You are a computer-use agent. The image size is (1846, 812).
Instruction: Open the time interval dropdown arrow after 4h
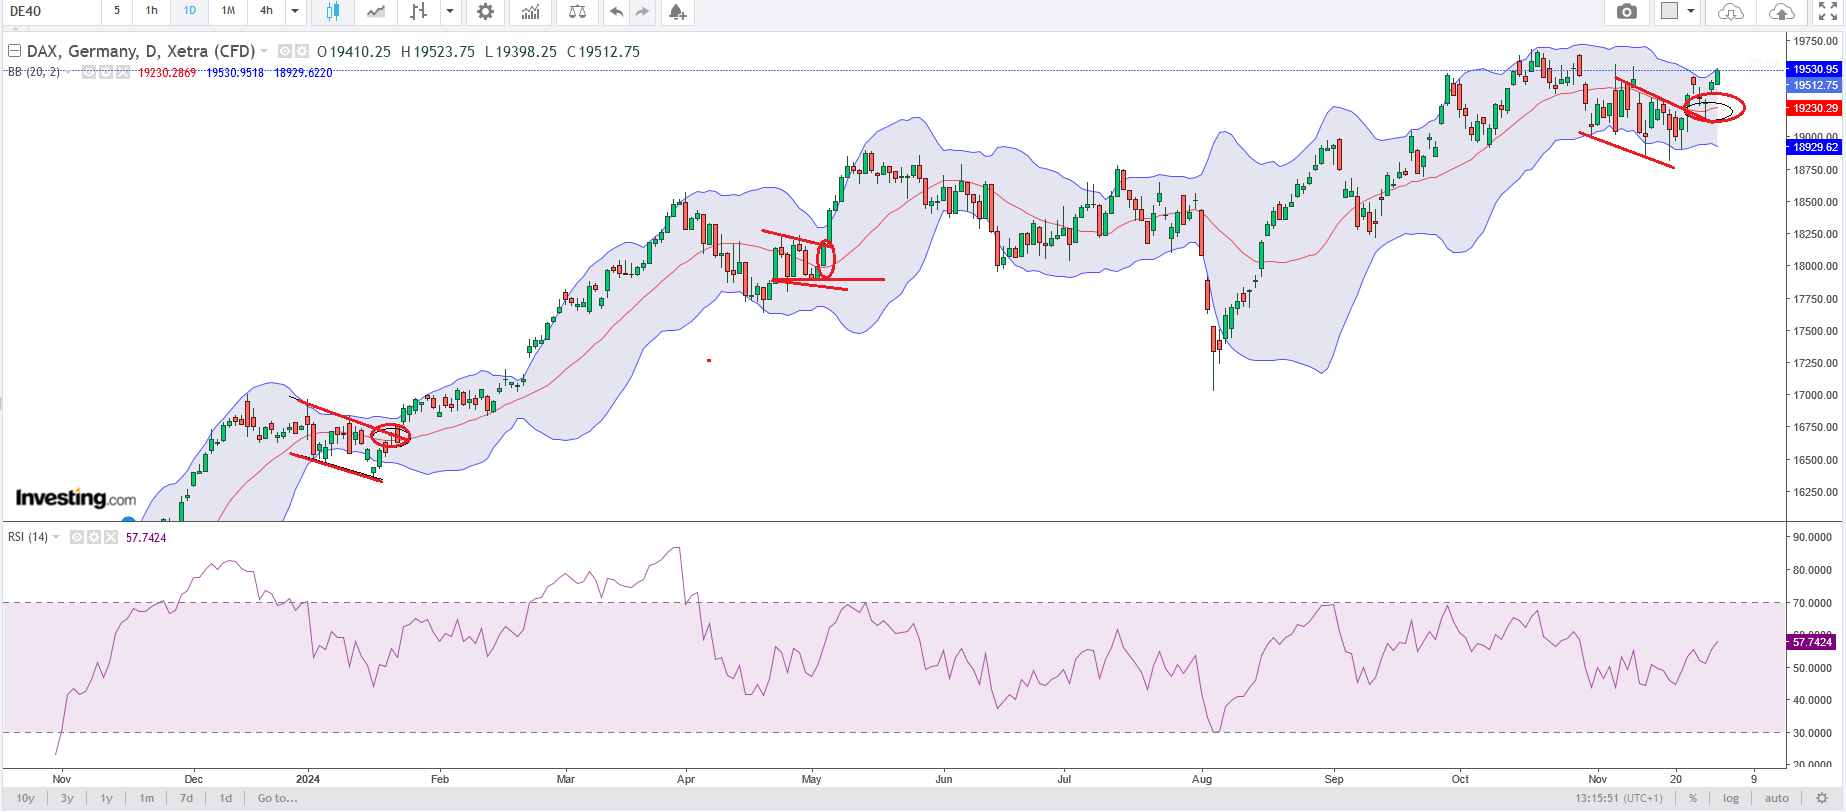tap(295, 12)
